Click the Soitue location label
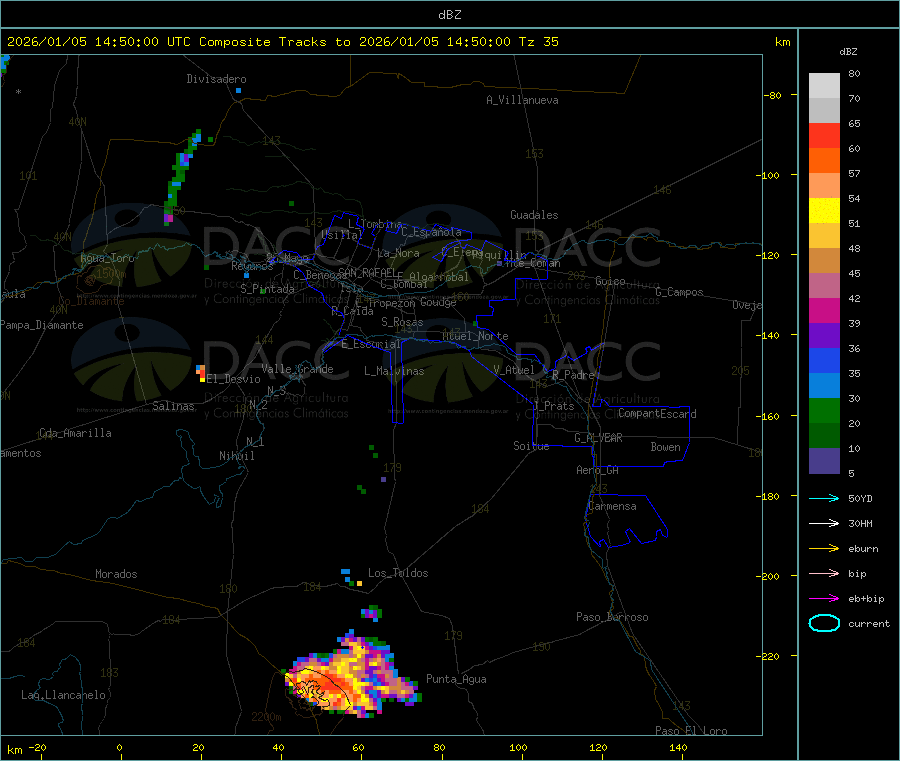This screenshot has width=900, height=761. tap(531, 446)
